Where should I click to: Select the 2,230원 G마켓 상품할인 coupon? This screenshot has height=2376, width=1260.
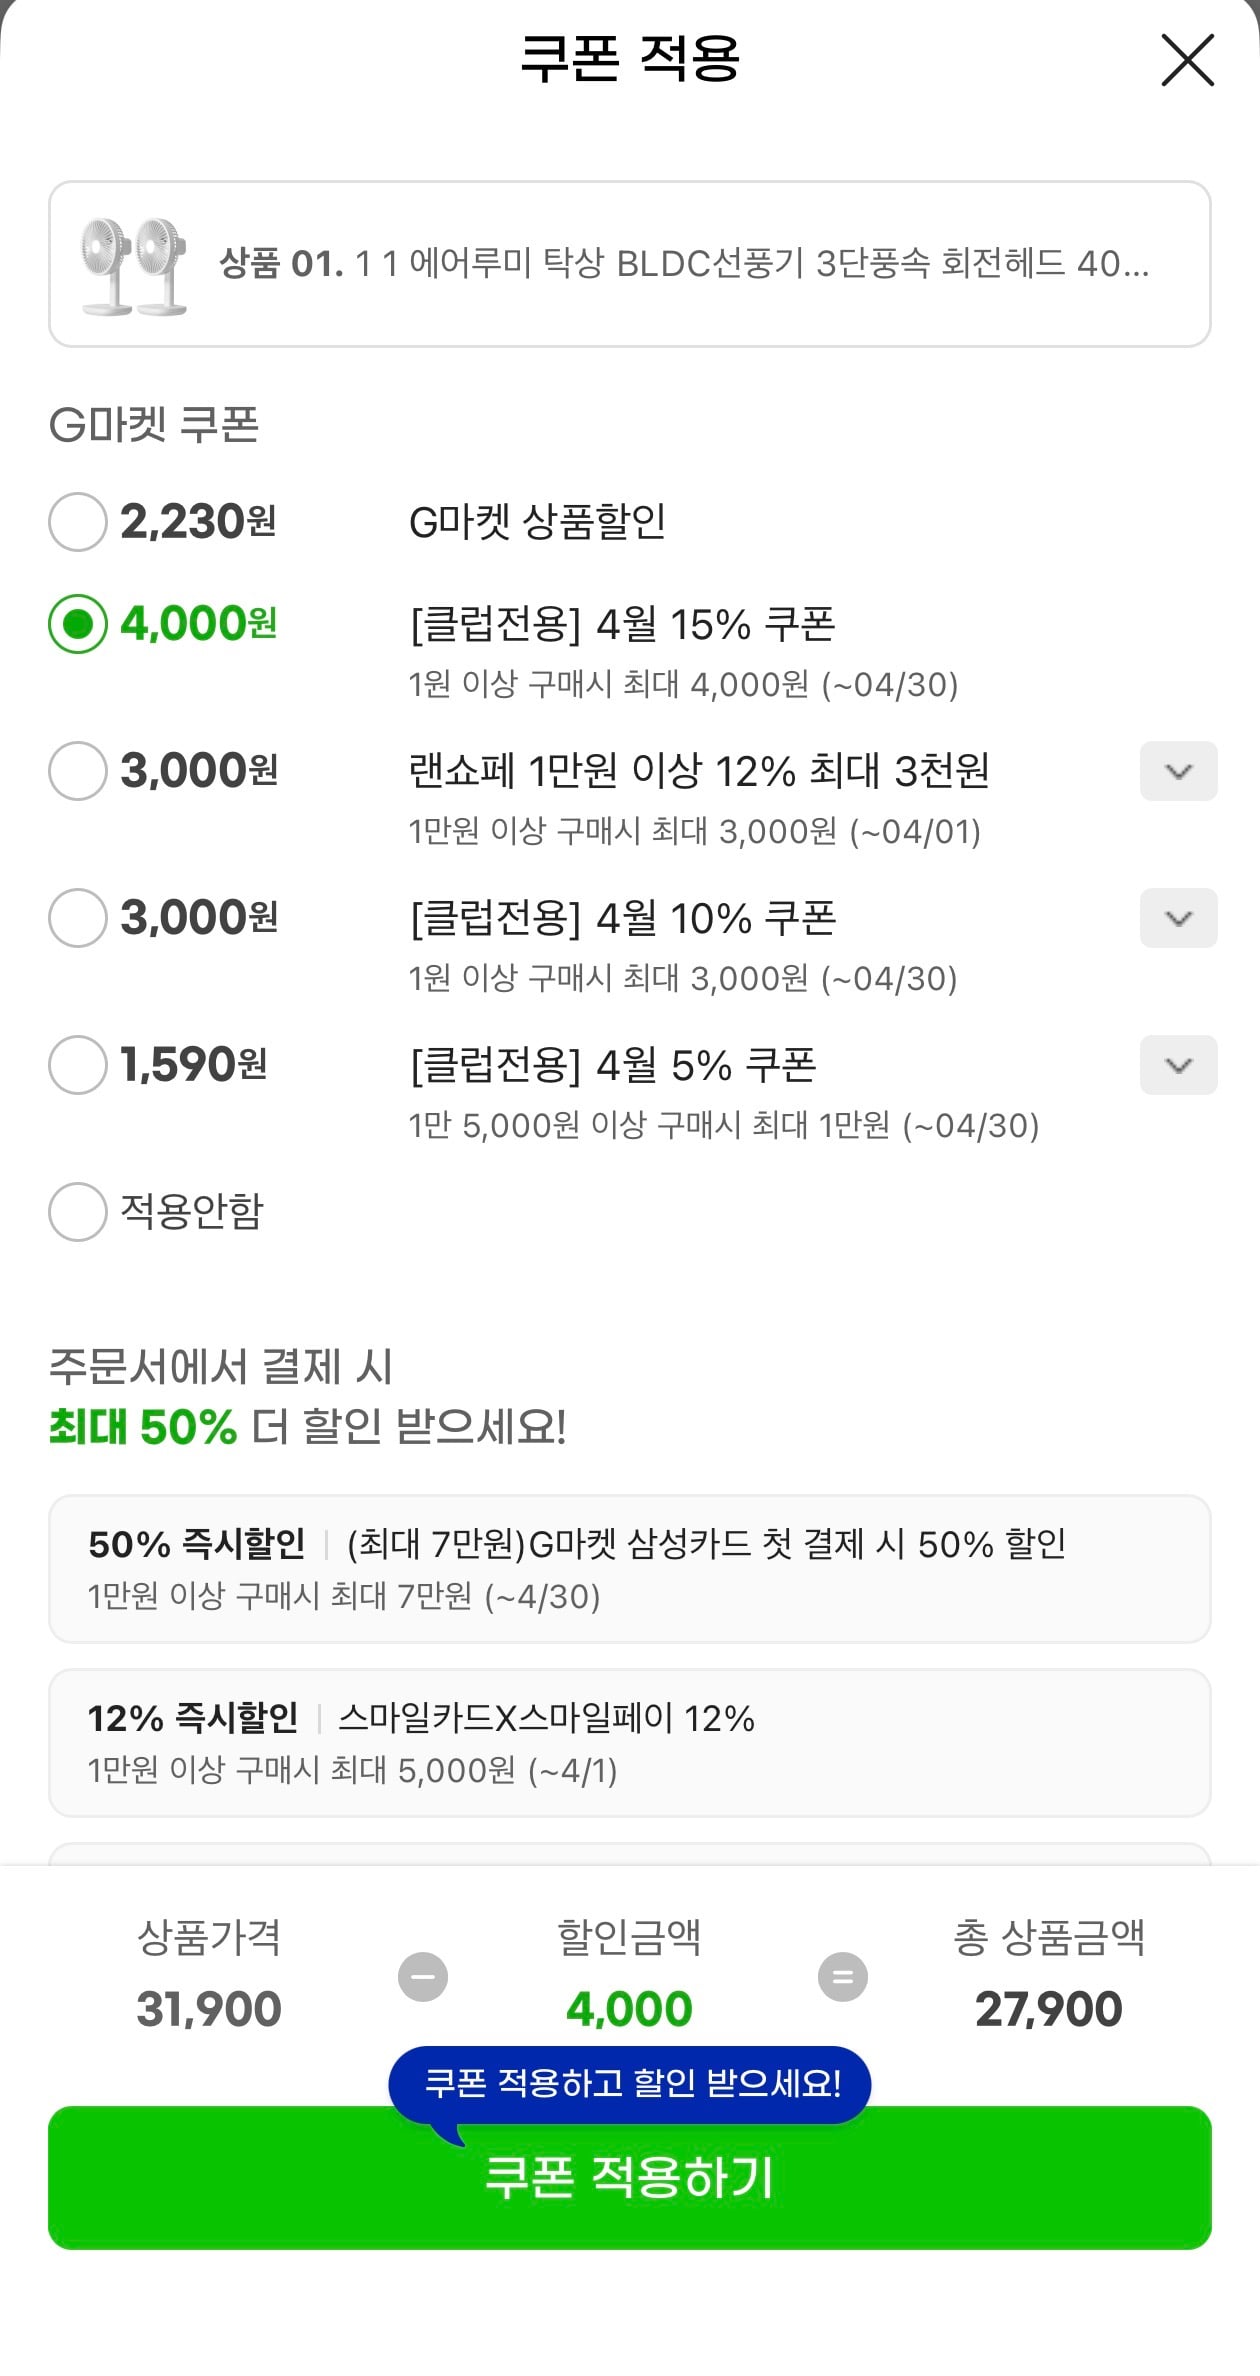click(76, 521)
